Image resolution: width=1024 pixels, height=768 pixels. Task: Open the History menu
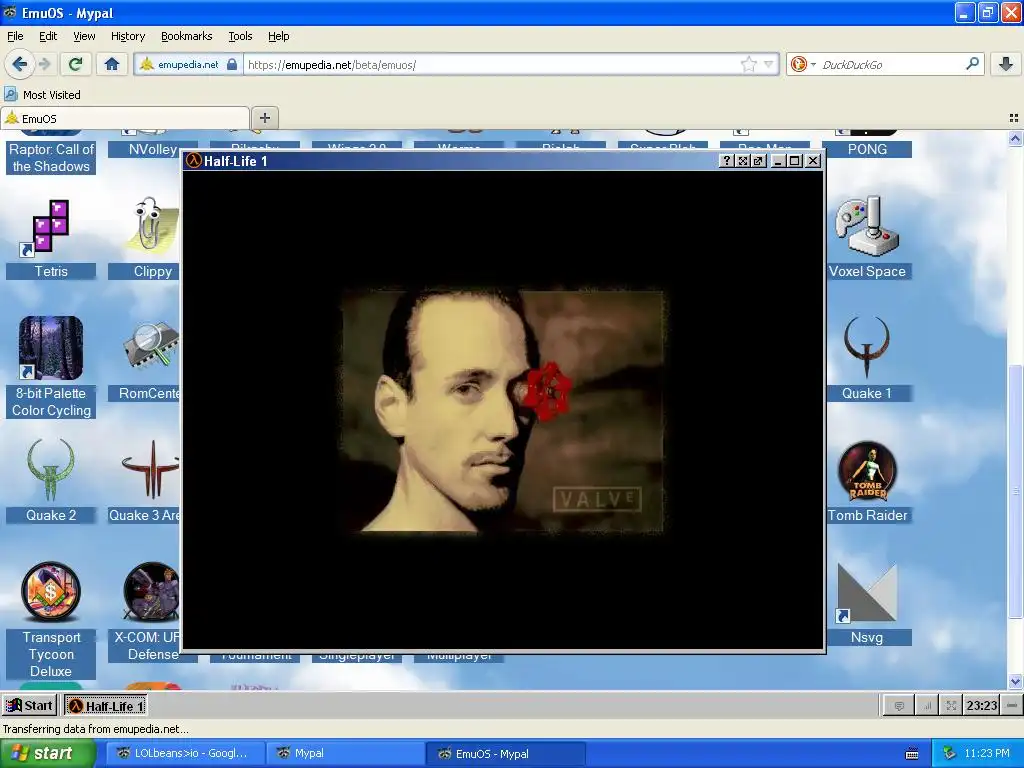[x=127, y=36]
